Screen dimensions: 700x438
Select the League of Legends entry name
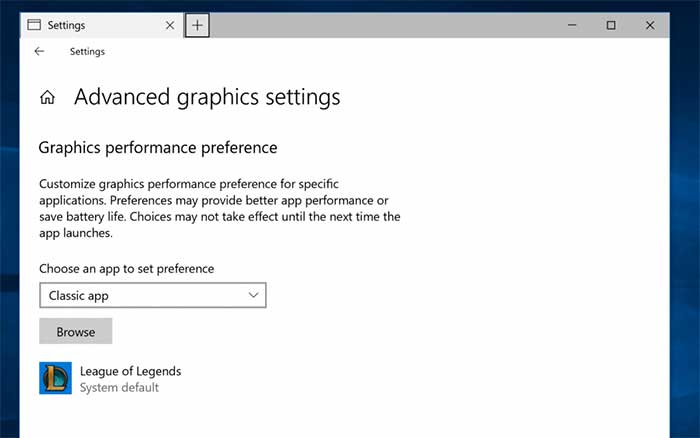click(x=130, y=371)
